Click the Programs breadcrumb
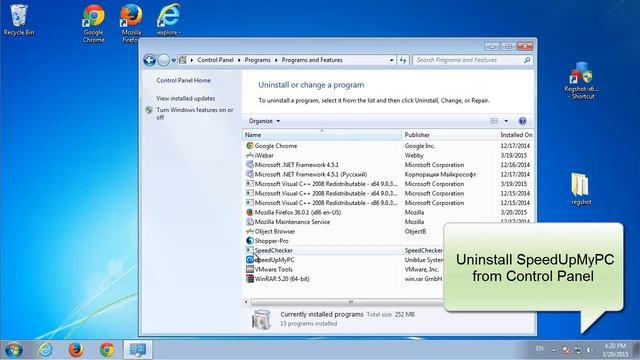 click(x=257, y=60)
